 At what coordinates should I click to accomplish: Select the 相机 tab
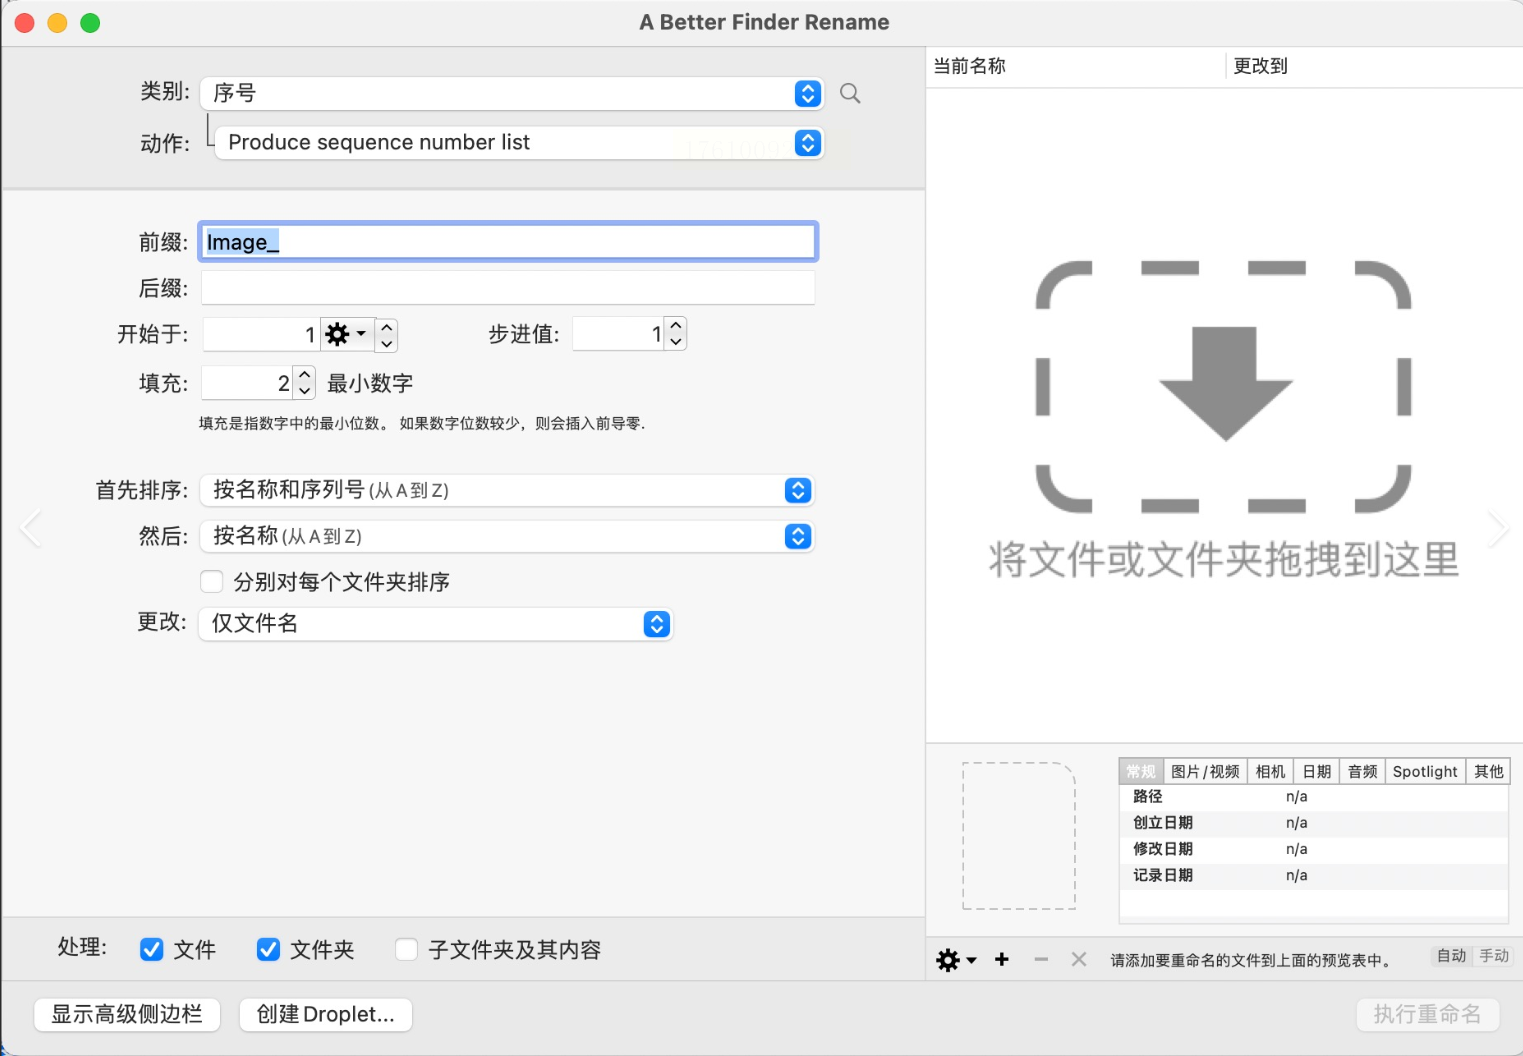point(1270,771)
